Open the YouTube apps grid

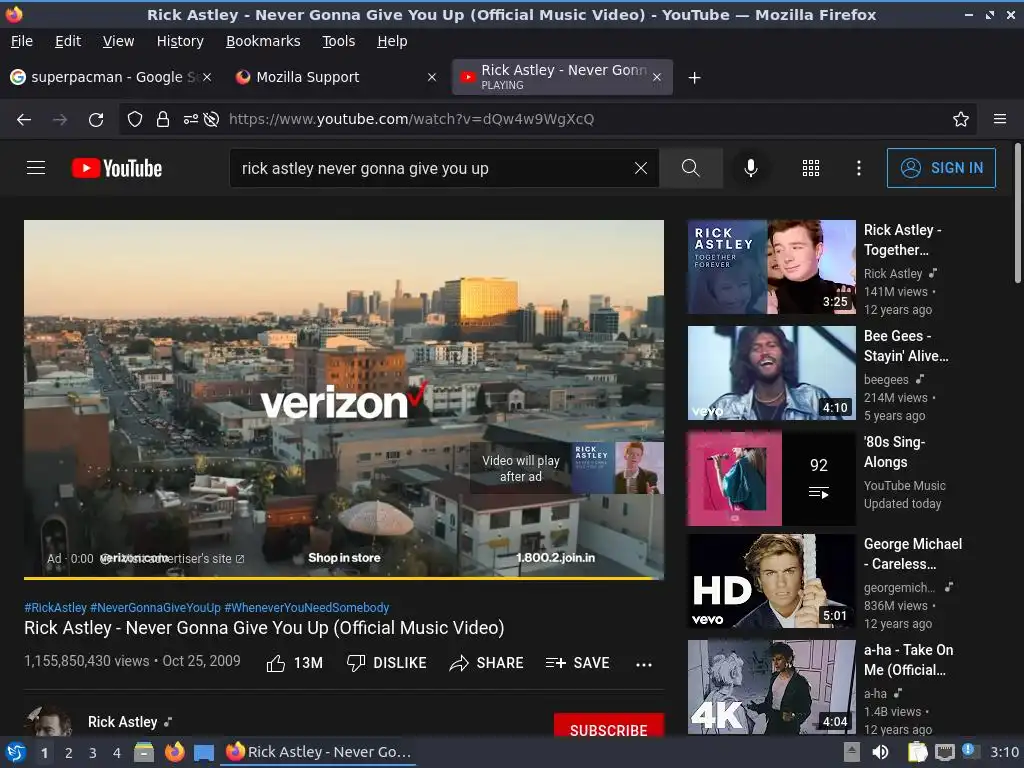click(810, 168)
